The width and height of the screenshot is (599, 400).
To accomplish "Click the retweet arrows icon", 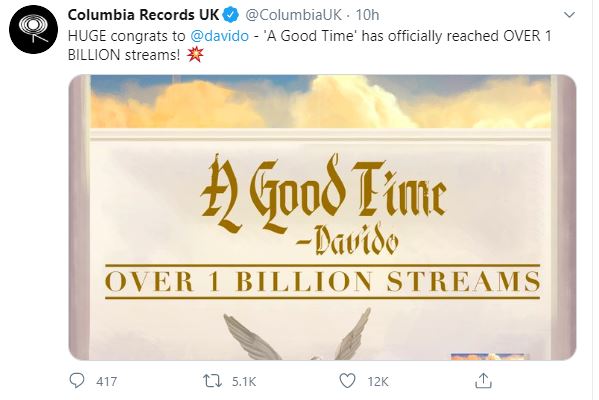I will click(x=212, y=381).
